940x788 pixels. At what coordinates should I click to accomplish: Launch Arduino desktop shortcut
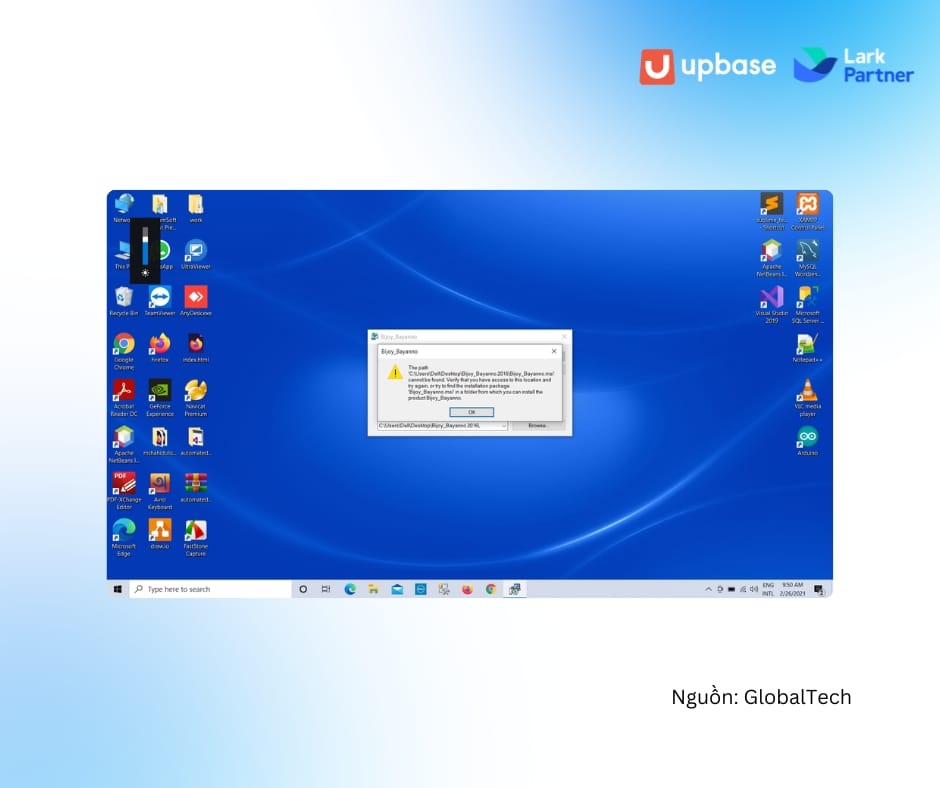coord(808,441)
